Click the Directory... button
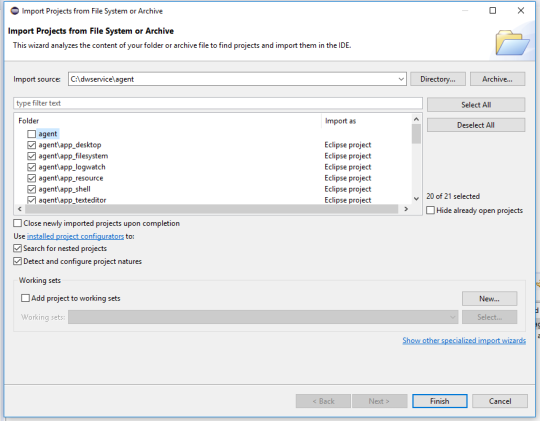This screenshot has width=540, height=421. point(438,79)
